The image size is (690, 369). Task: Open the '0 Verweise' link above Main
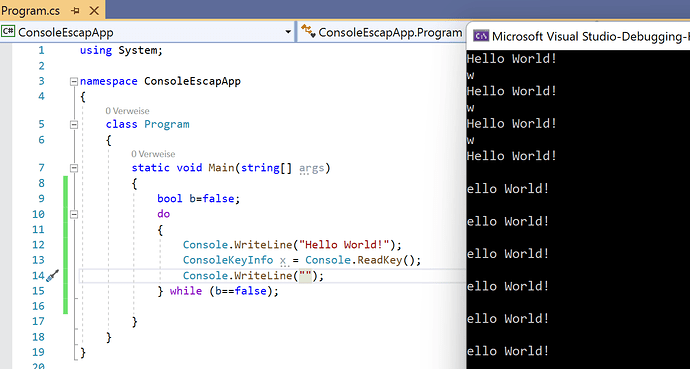(153, 154)
